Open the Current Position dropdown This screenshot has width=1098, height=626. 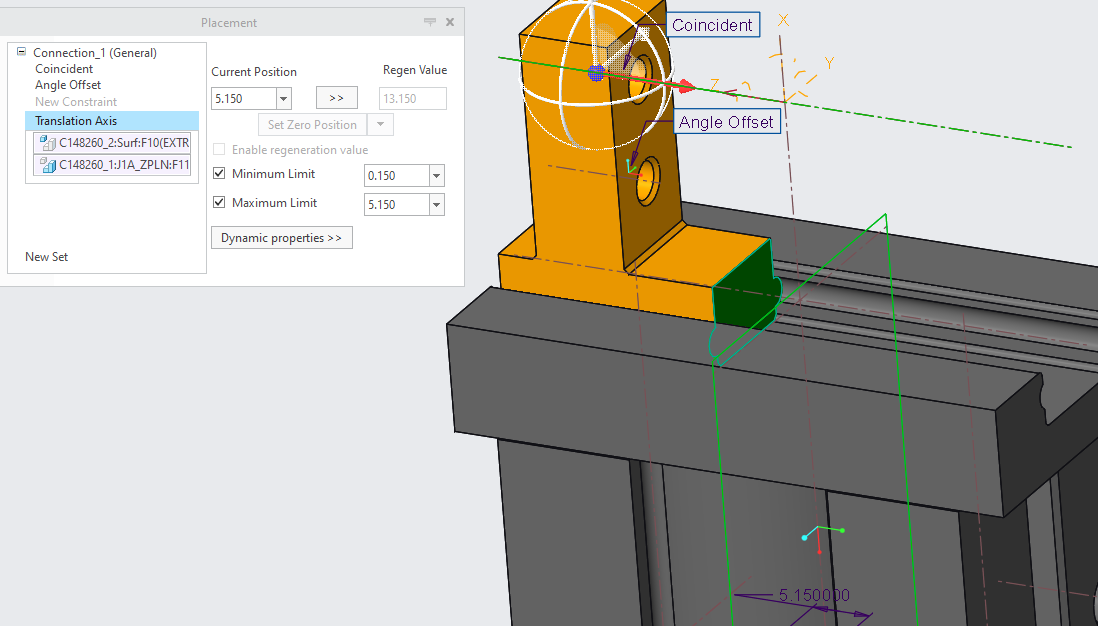pyautogui.click(x=282, y=98)
